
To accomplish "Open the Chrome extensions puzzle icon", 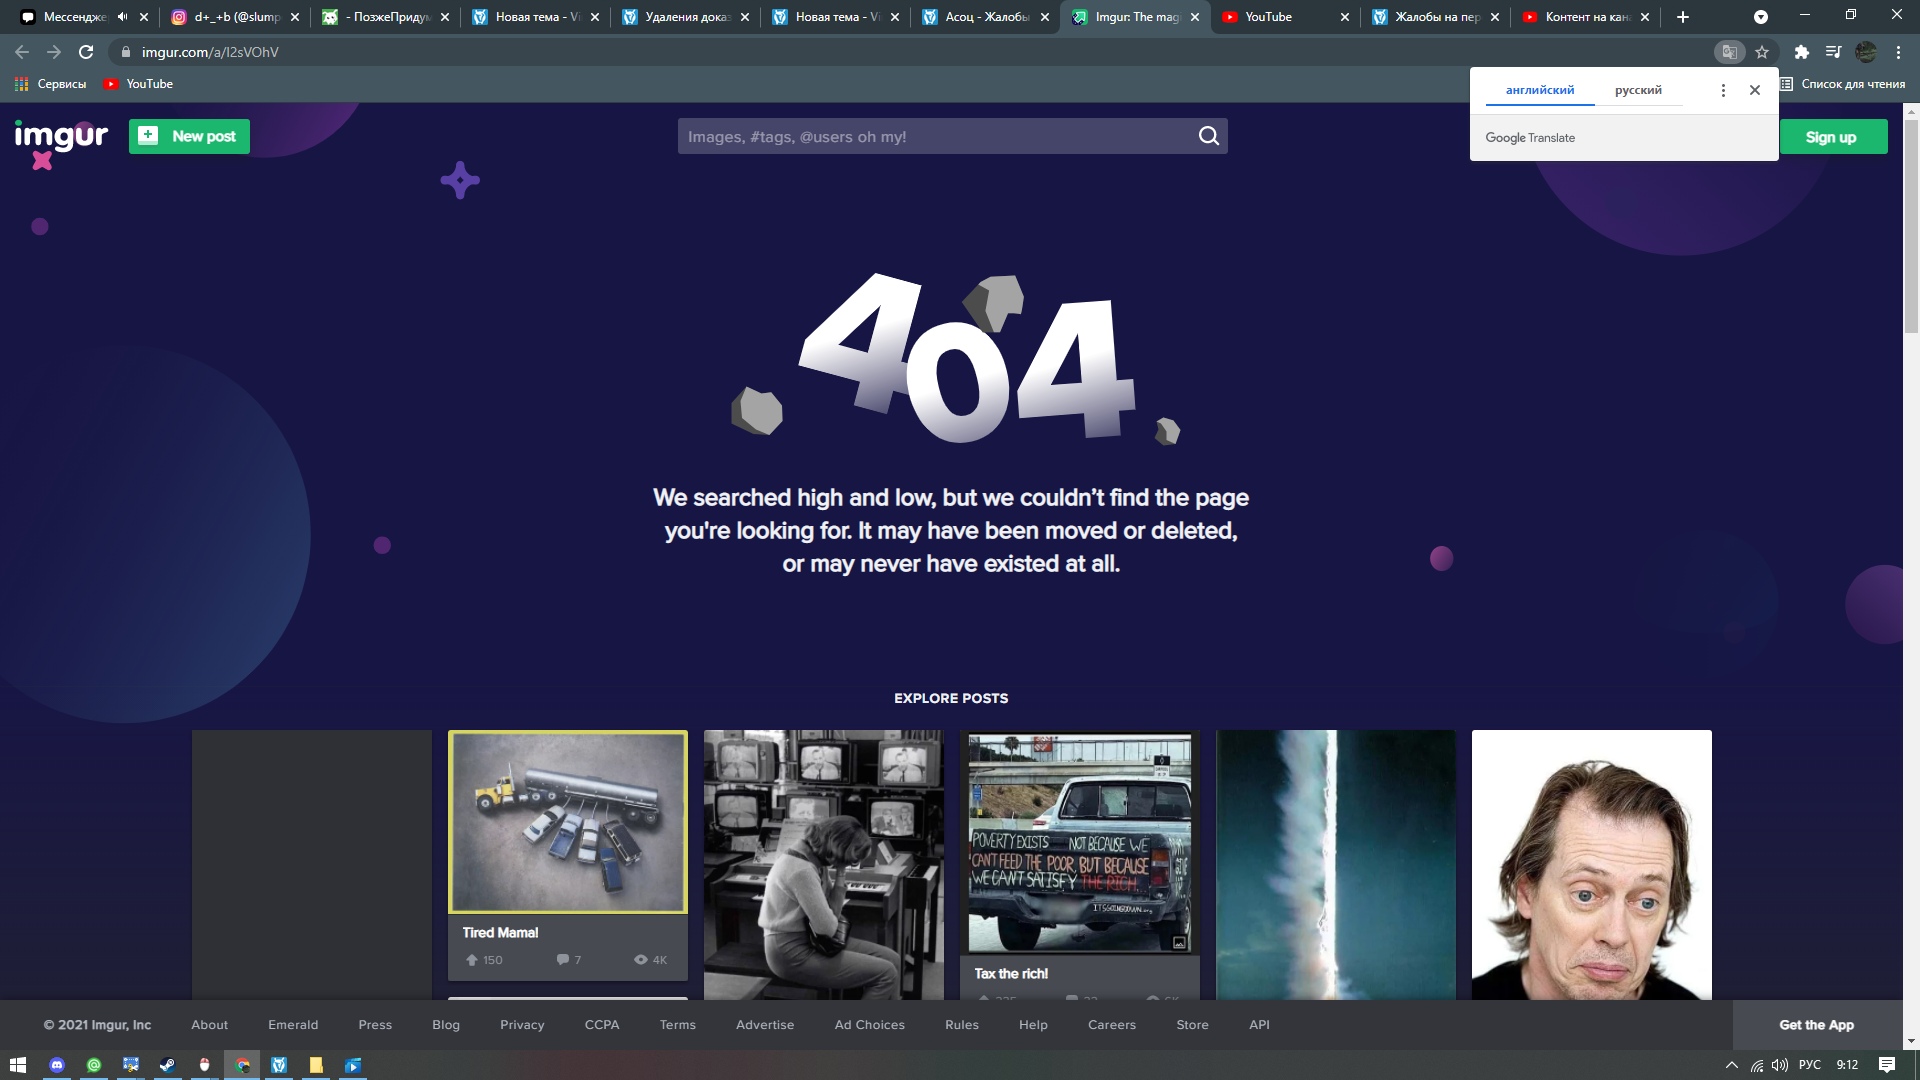I will [x=1801, y=52].
